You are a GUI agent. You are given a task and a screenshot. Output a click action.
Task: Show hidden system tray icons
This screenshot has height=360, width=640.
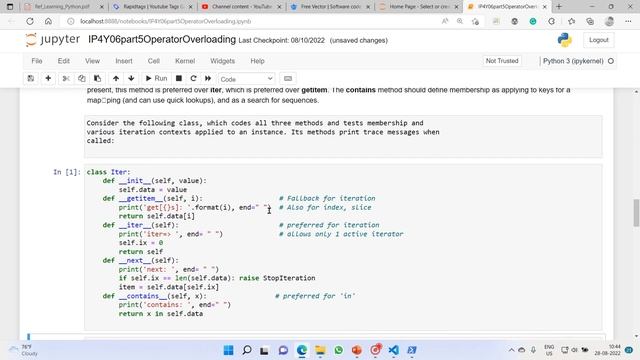[511, 350]
